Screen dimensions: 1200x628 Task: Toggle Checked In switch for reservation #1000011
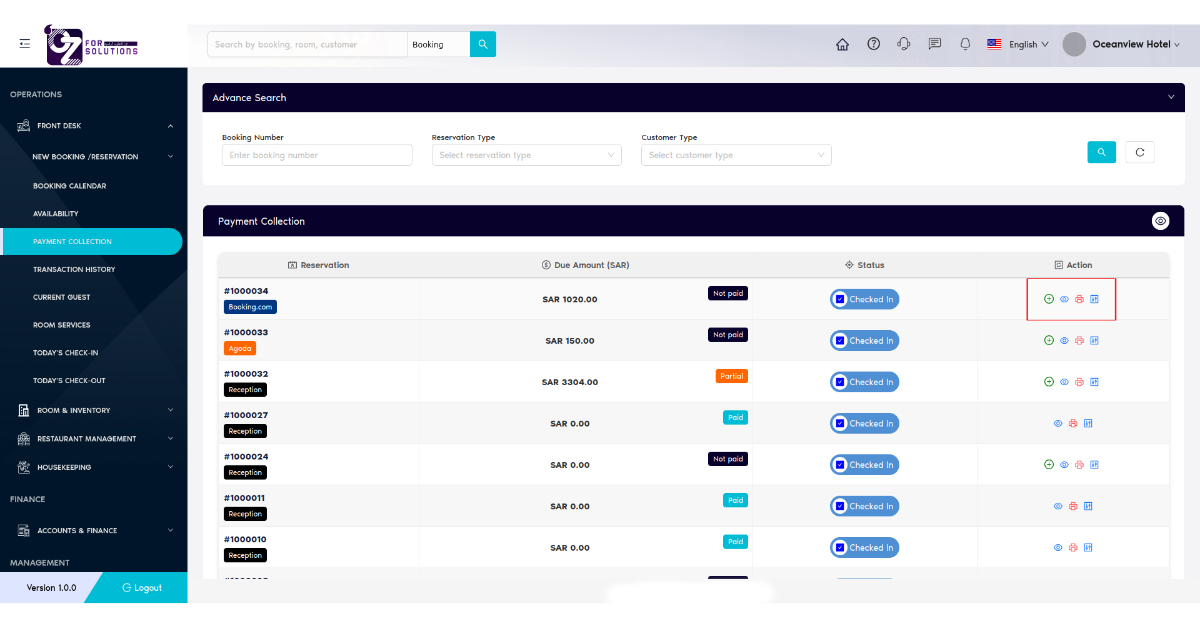click(864, 506)
